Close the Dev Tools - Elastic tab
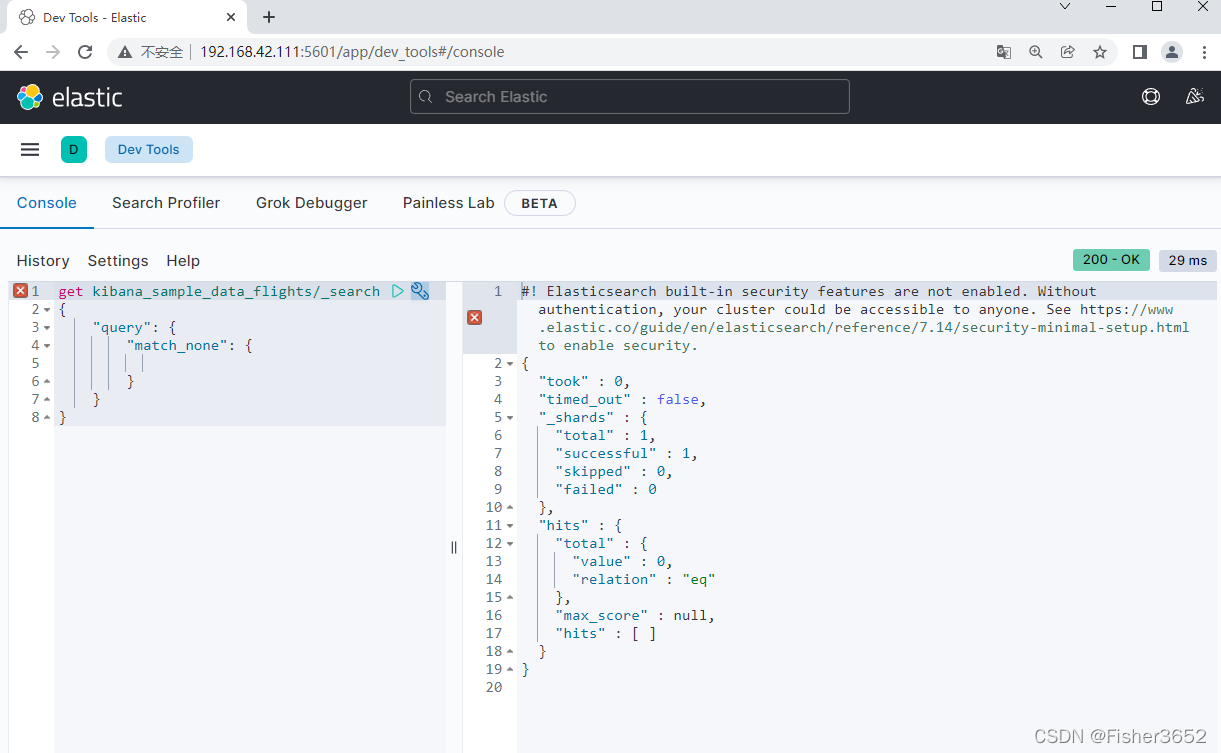1221x753 pixels. [x=231, y=17]
